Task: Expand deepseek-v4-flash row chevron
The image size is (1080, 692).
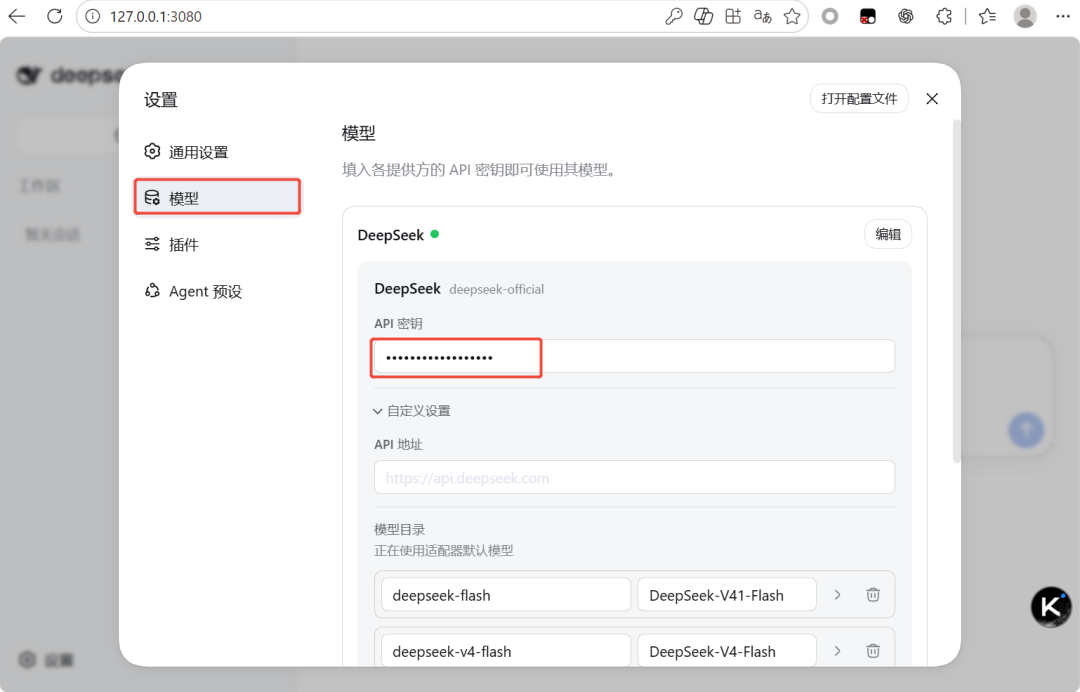Action: coord(838,651)
